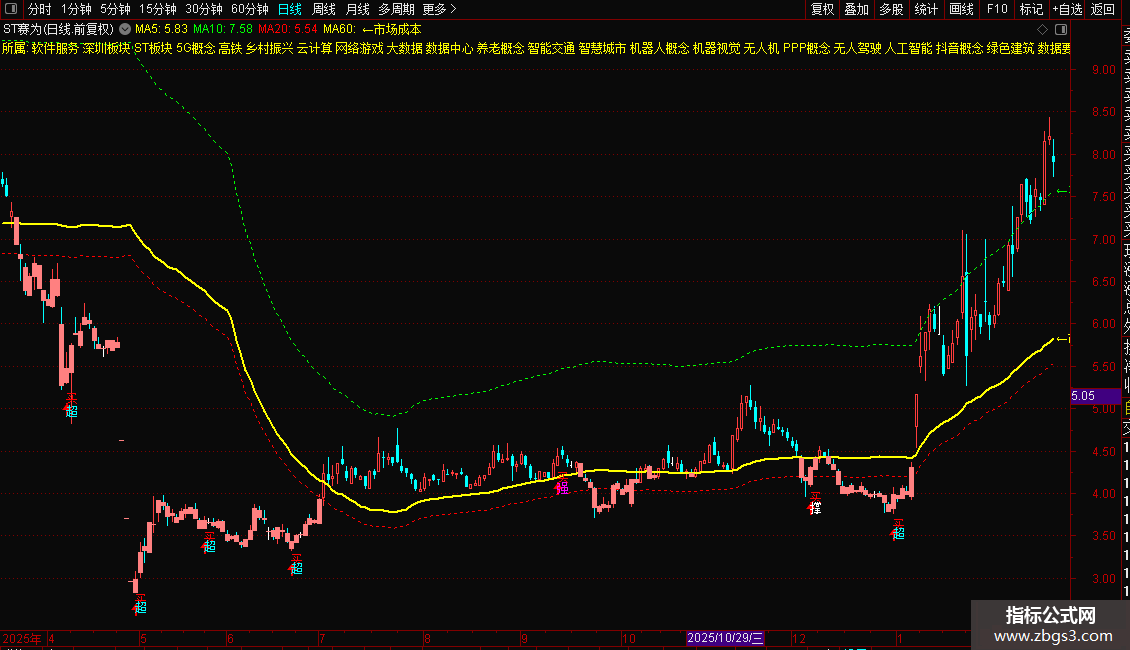1130x650 pixels.
Task: Open the 绿色建筑 concept link
Action: [x=1010, y=48]
